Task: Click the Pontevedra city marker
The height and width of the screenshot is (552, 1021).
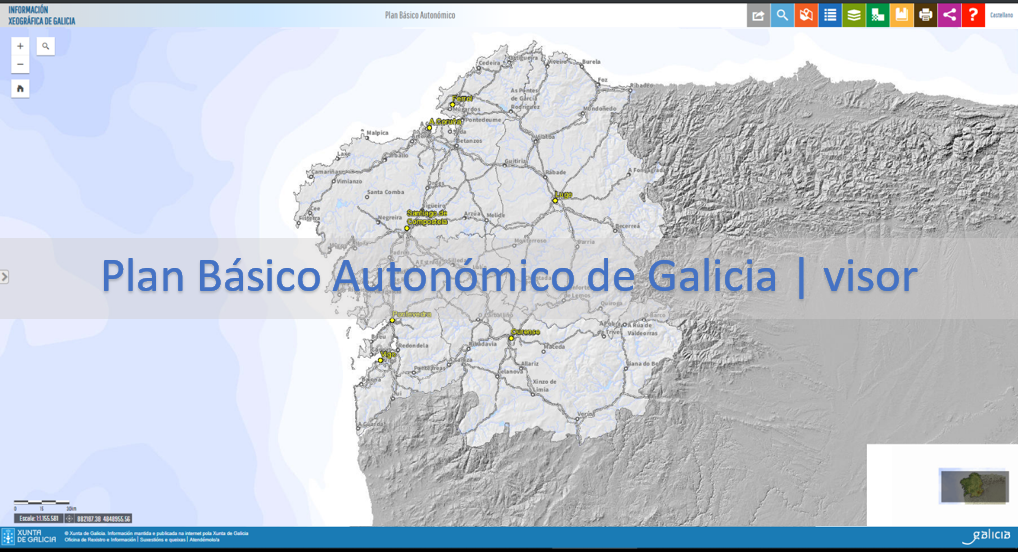Action: pyautogui.click(x=392, y=320)
